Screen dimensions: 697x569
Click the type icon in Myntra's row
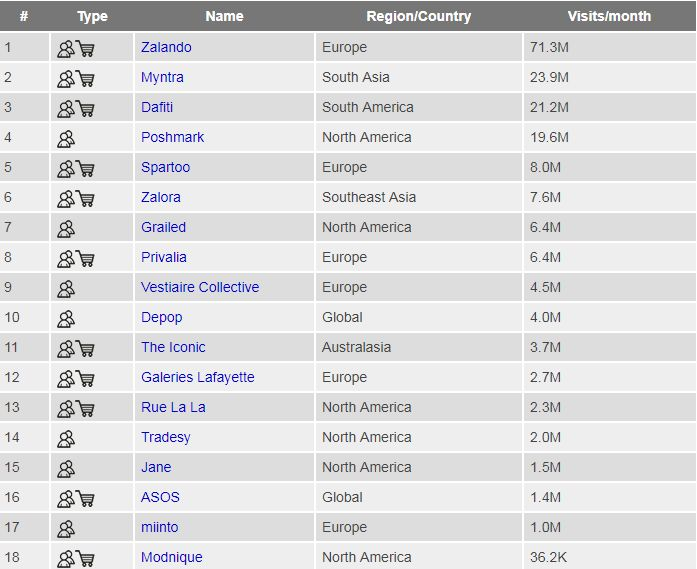click(x=76, y=78)
